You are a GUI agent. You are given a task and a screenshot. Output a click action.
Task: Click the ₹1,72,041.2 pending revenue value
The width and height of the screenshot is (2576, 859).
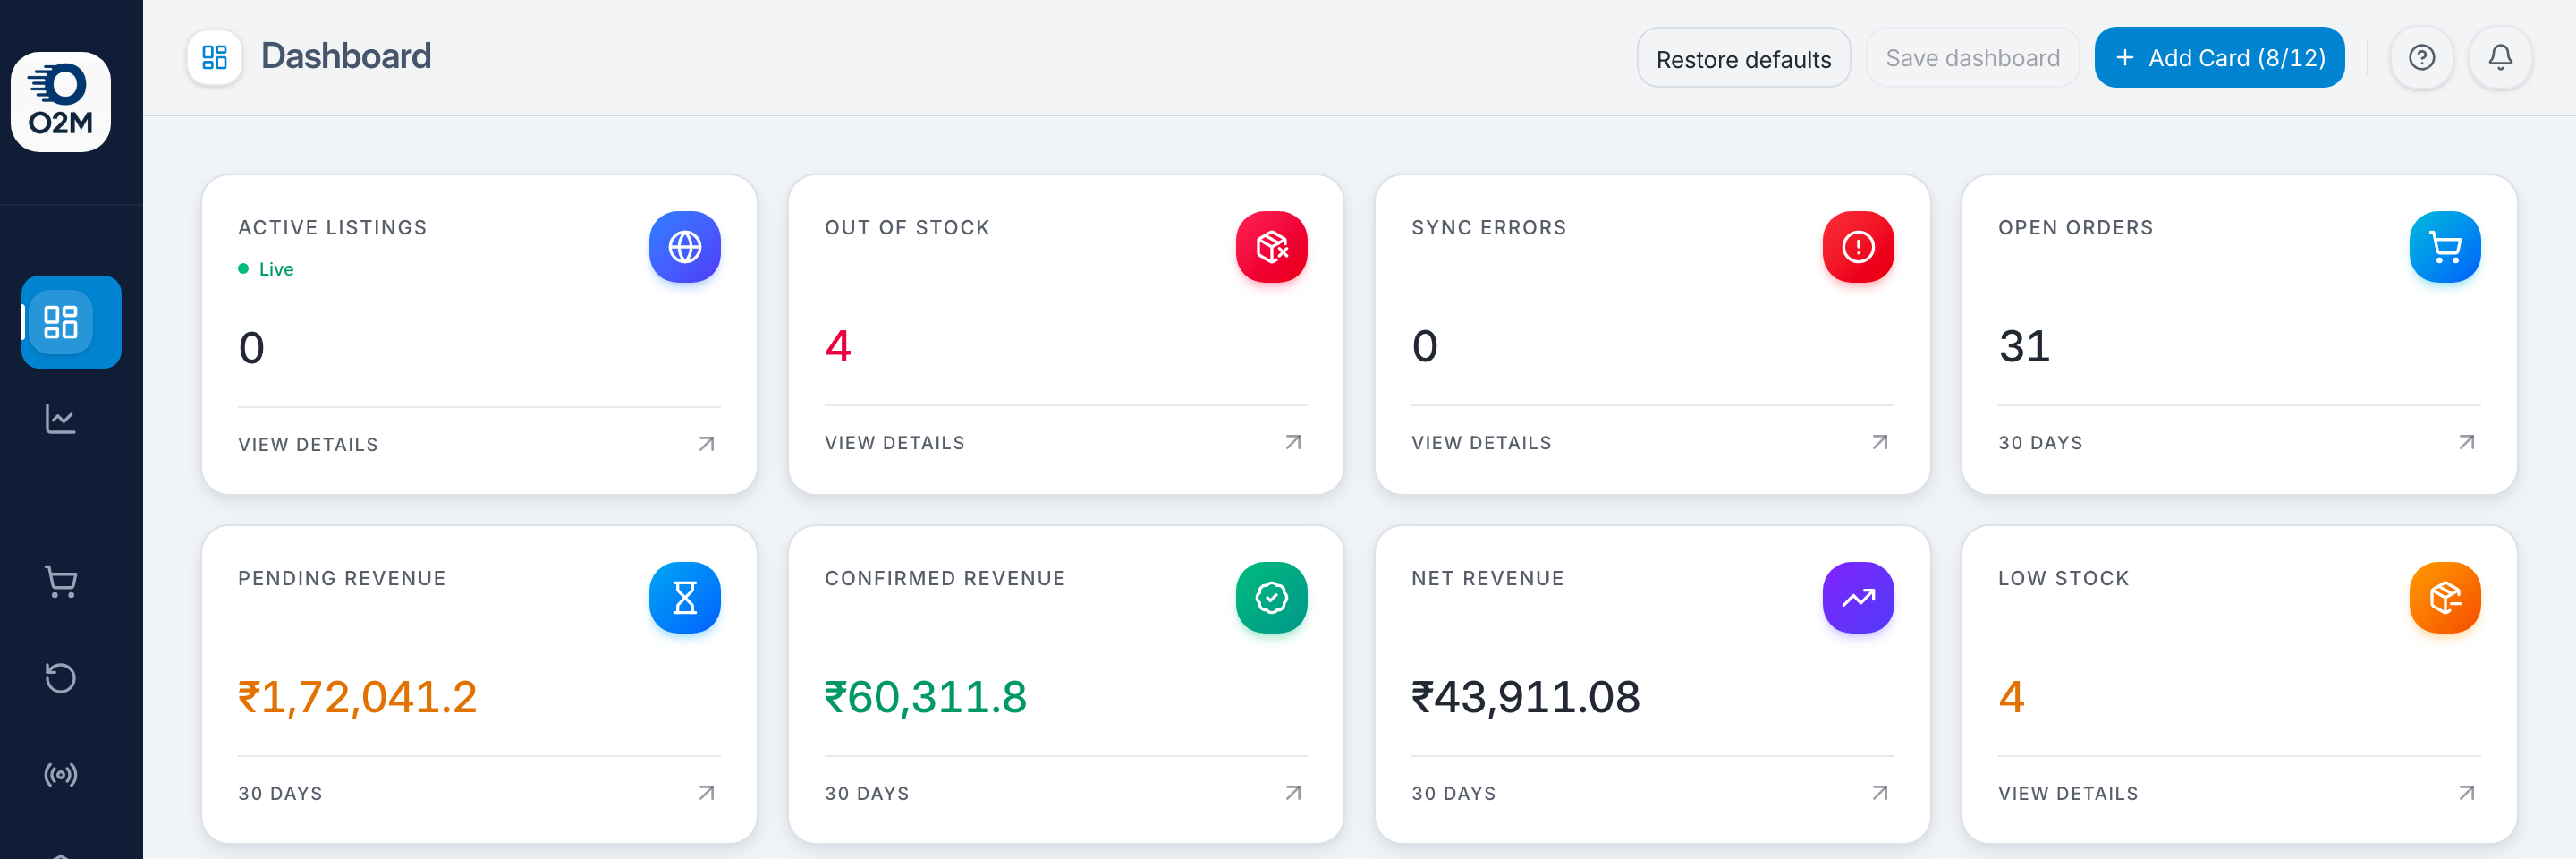click(357, 697)
